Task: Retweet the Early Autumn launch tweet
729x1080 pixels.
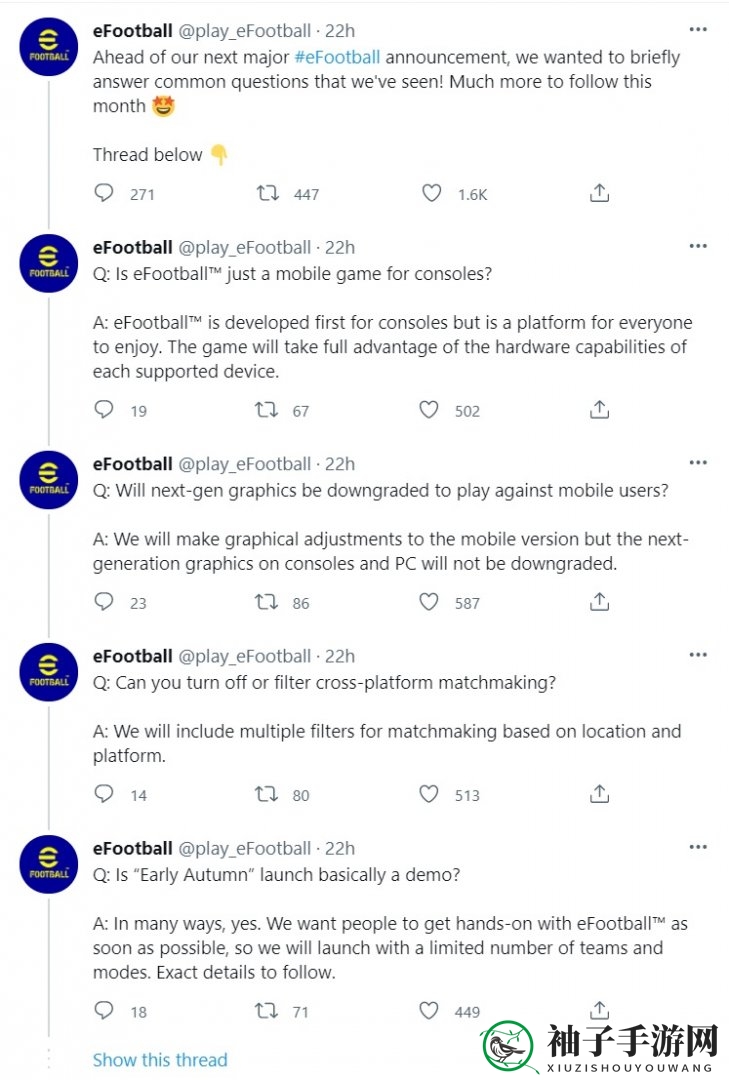Action: (266, 1010)
